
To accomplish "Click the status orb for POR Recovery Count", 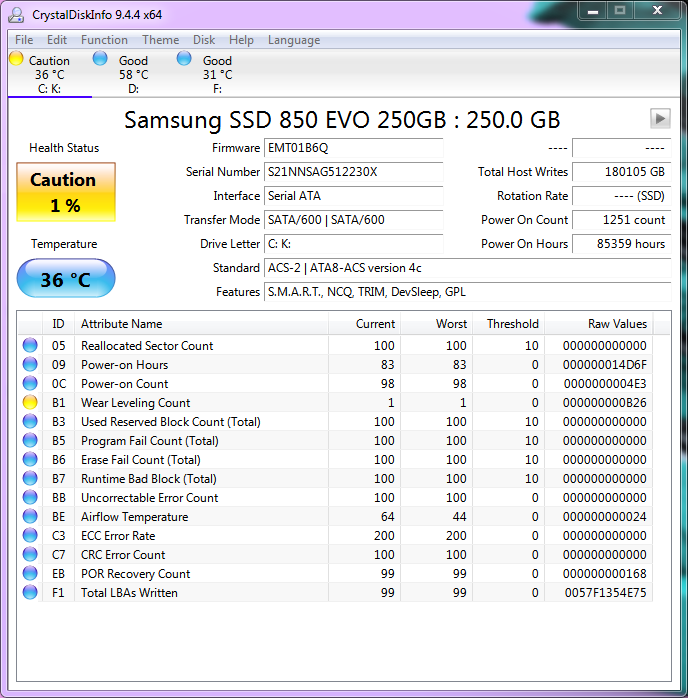I will [x=30, y=573].
